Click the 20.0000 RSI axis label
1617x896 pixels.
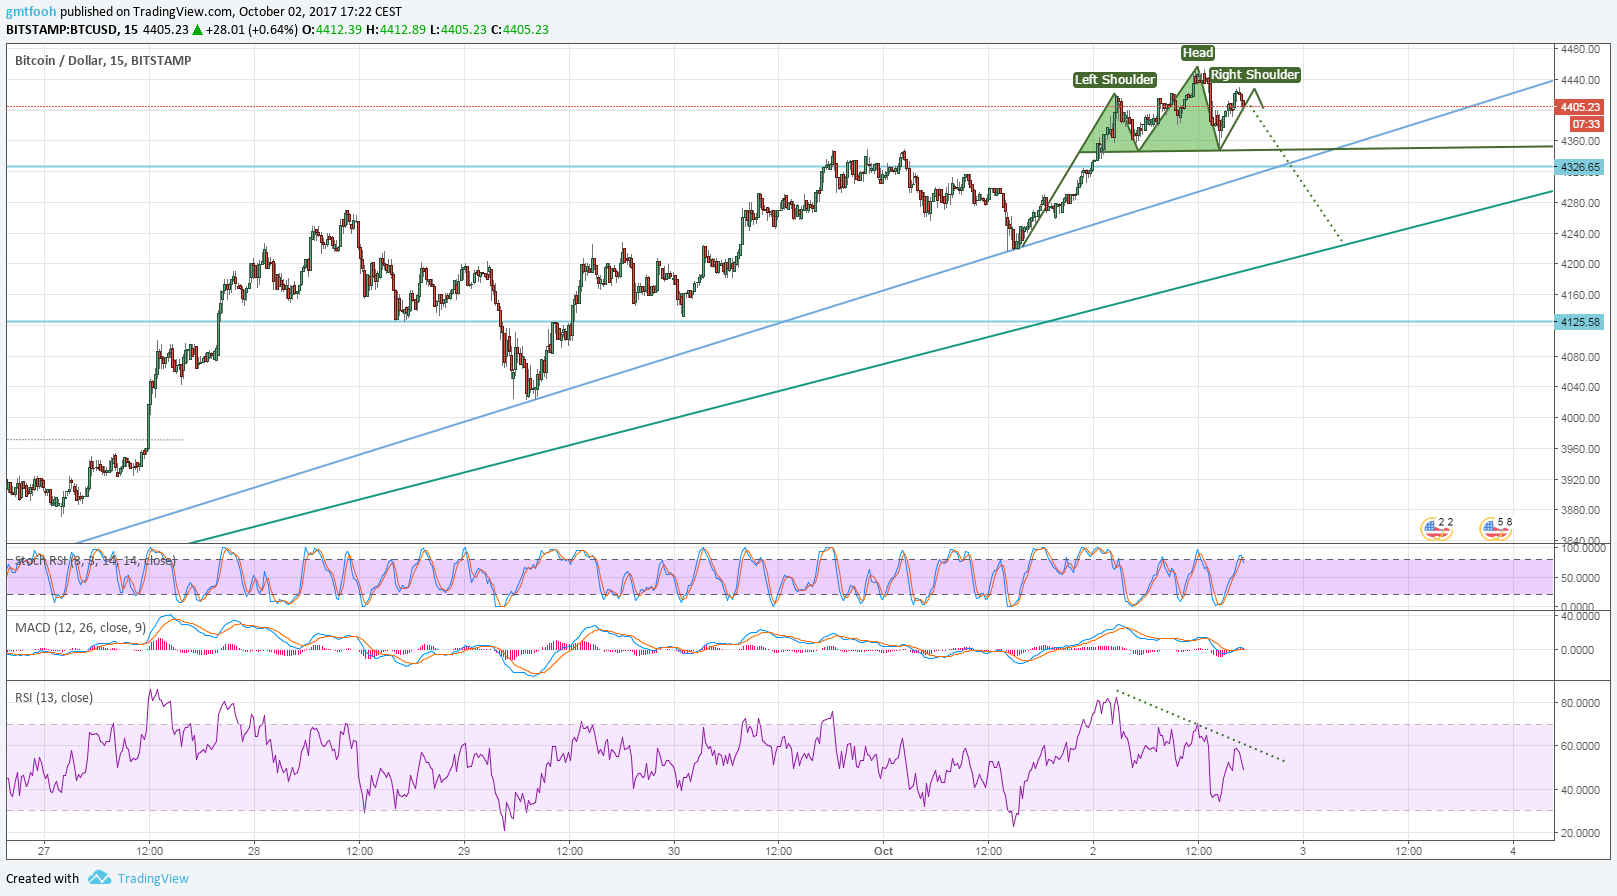pyautogui.click(x=1580, y=833)
